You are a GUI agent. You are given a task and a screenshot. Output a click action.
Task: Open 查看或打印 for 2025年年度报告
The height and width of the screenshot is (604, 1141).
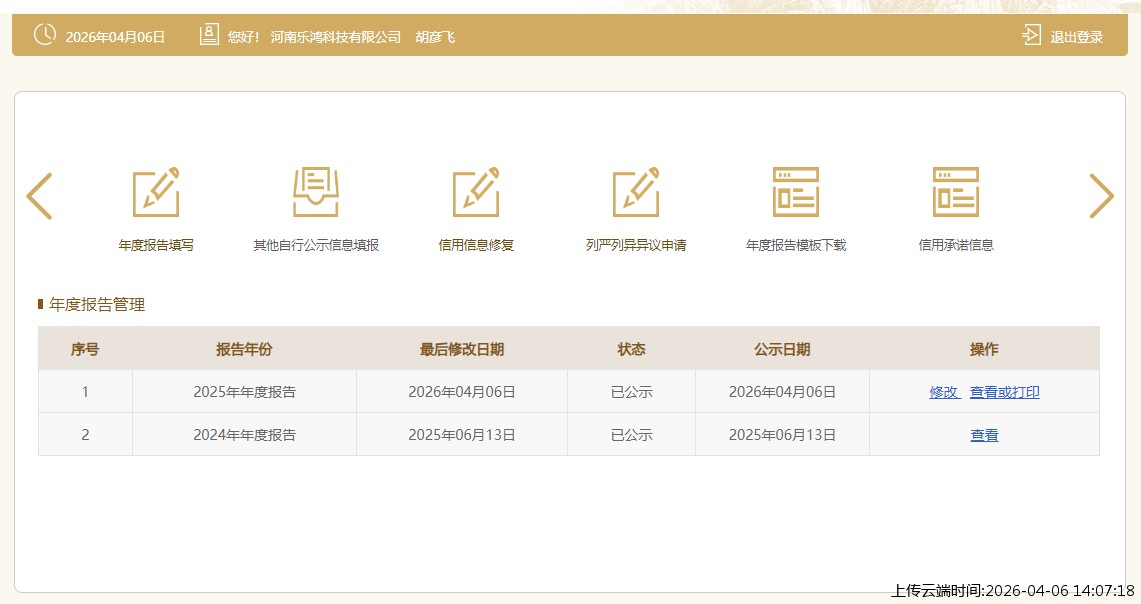(x=1004, y=392)
